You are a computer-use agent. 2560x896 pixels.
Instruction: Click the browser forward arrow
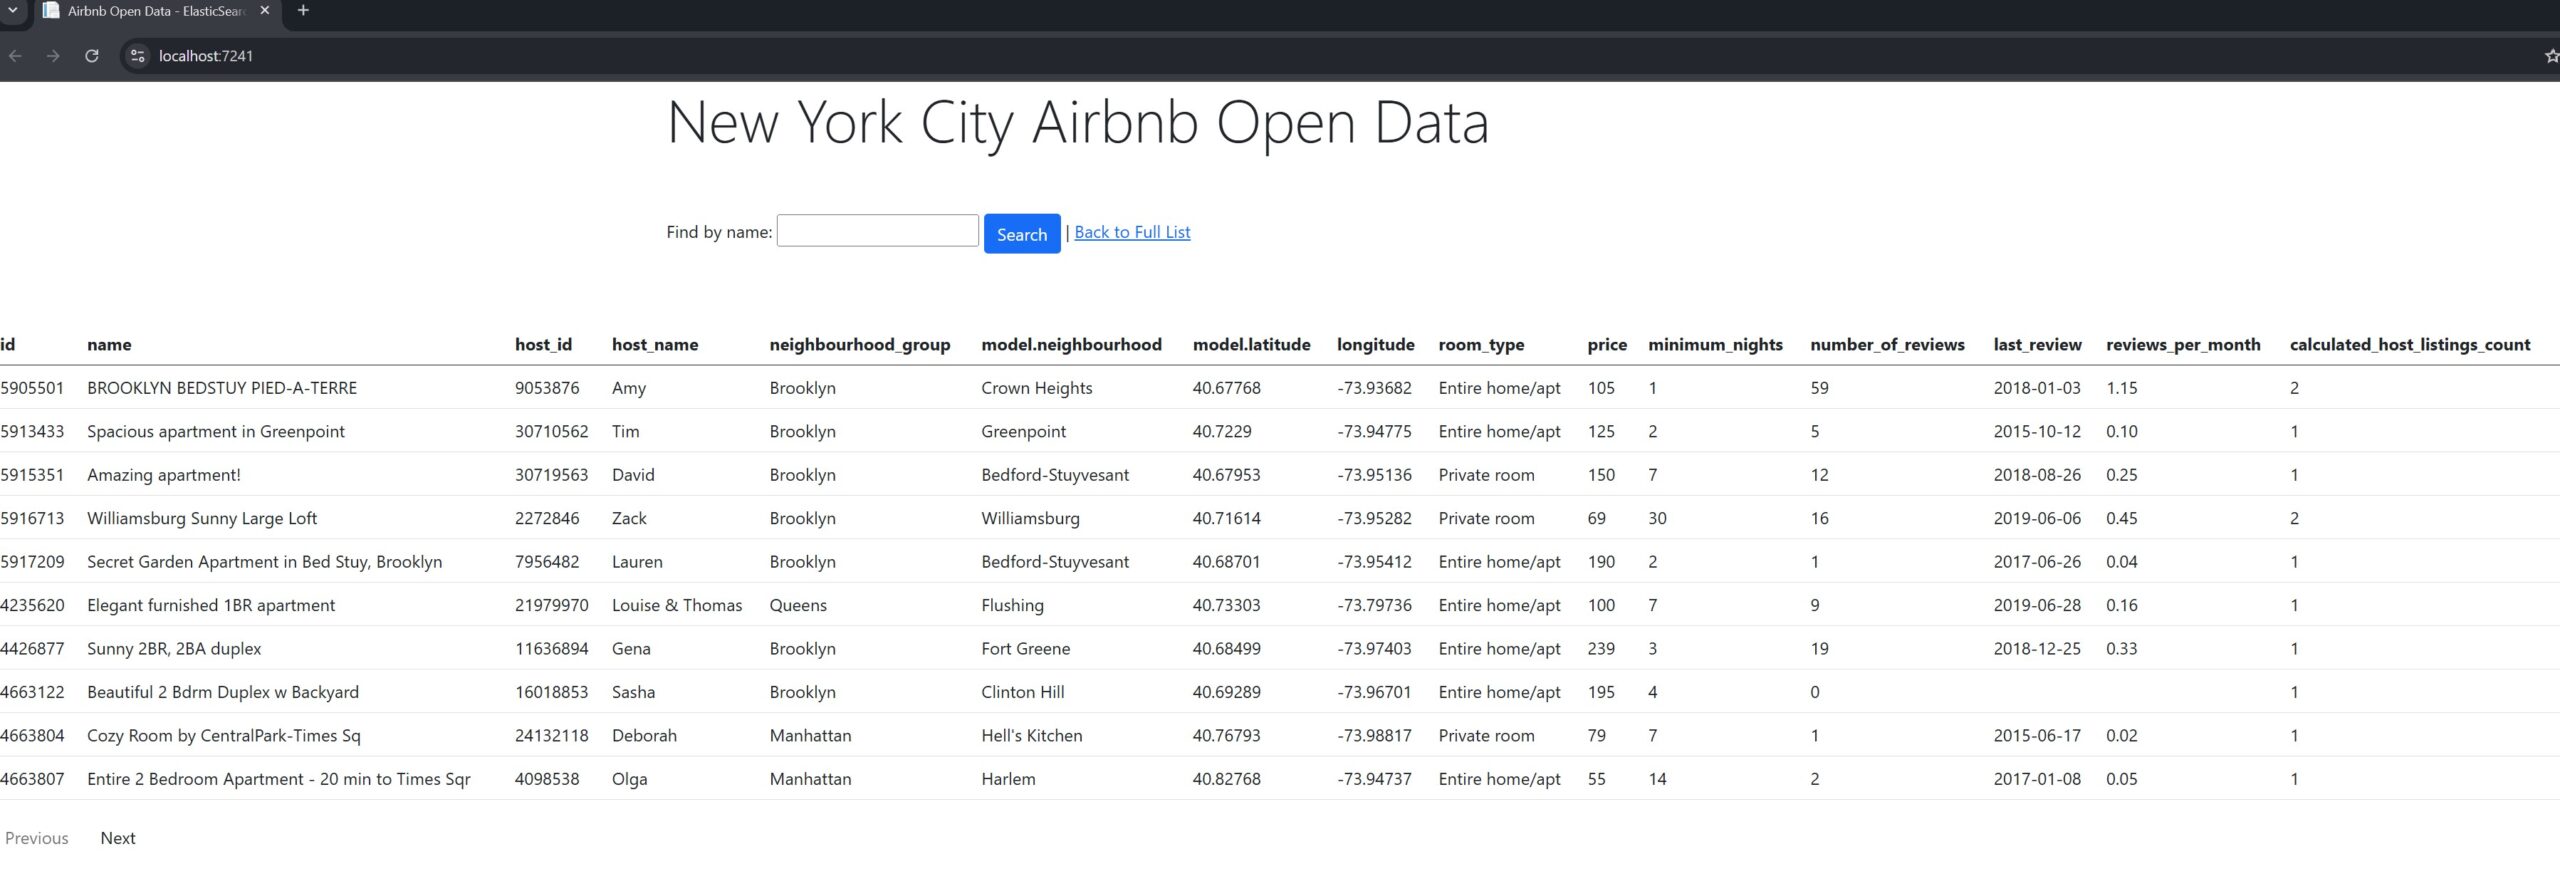[53, 56]
